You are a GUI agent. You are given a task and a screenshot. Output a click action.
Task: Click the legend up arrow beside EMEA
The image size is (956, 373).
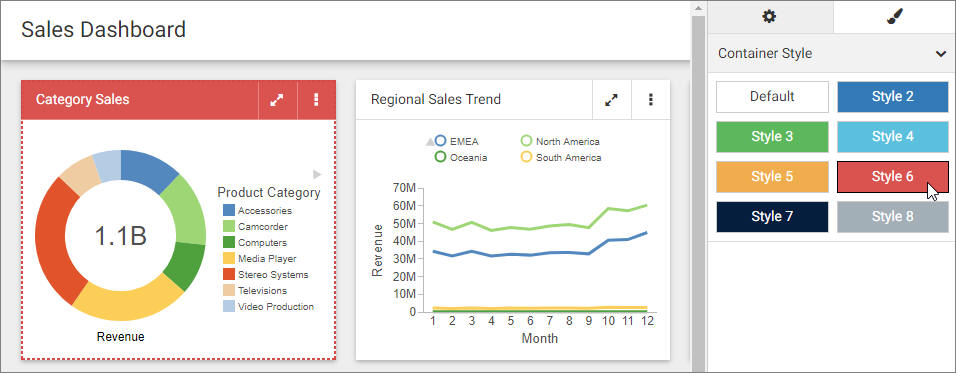430,141
